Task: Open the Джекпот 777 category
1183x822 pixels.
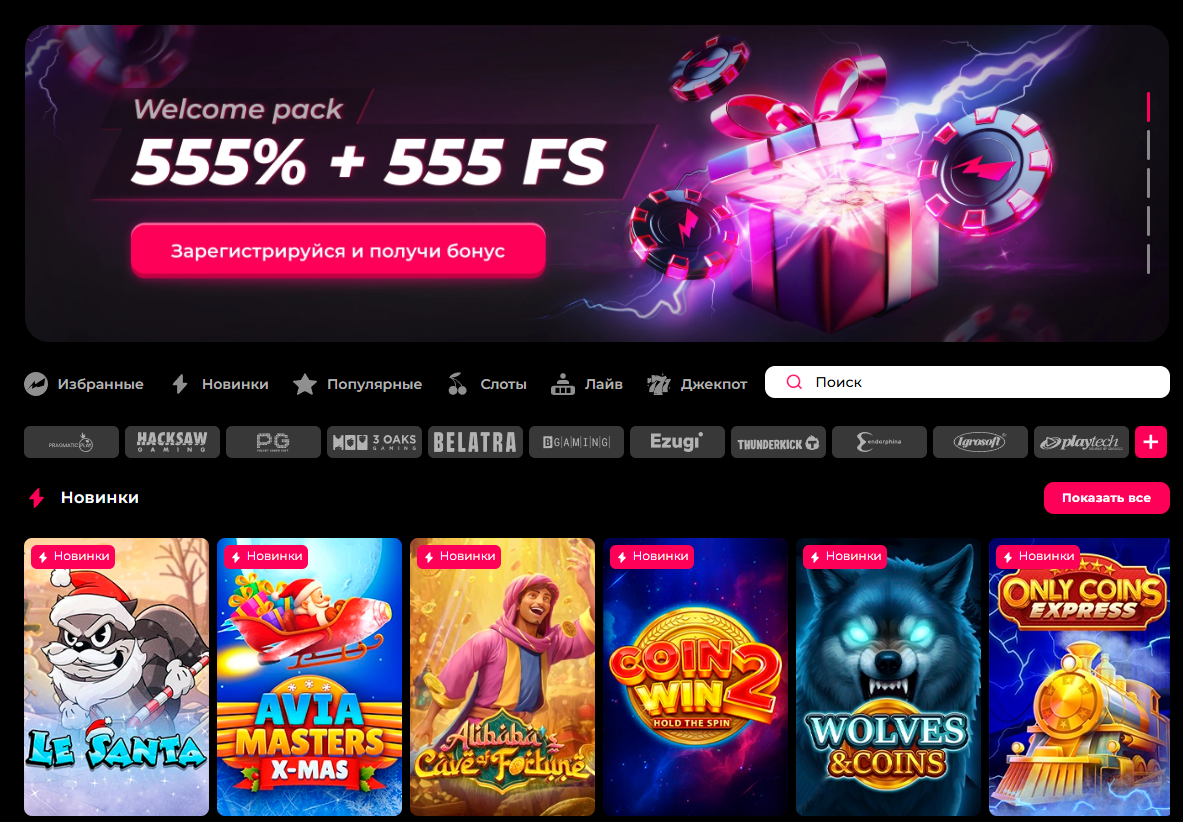Action: tap(696, 384)
